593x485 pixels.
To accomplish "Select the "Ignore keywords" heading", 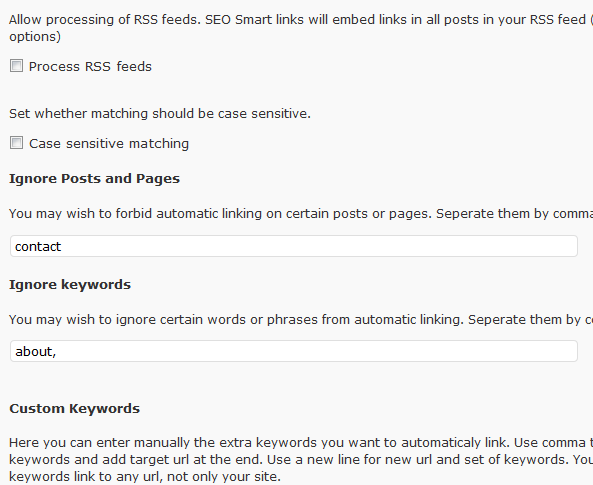I will (70, 284).
